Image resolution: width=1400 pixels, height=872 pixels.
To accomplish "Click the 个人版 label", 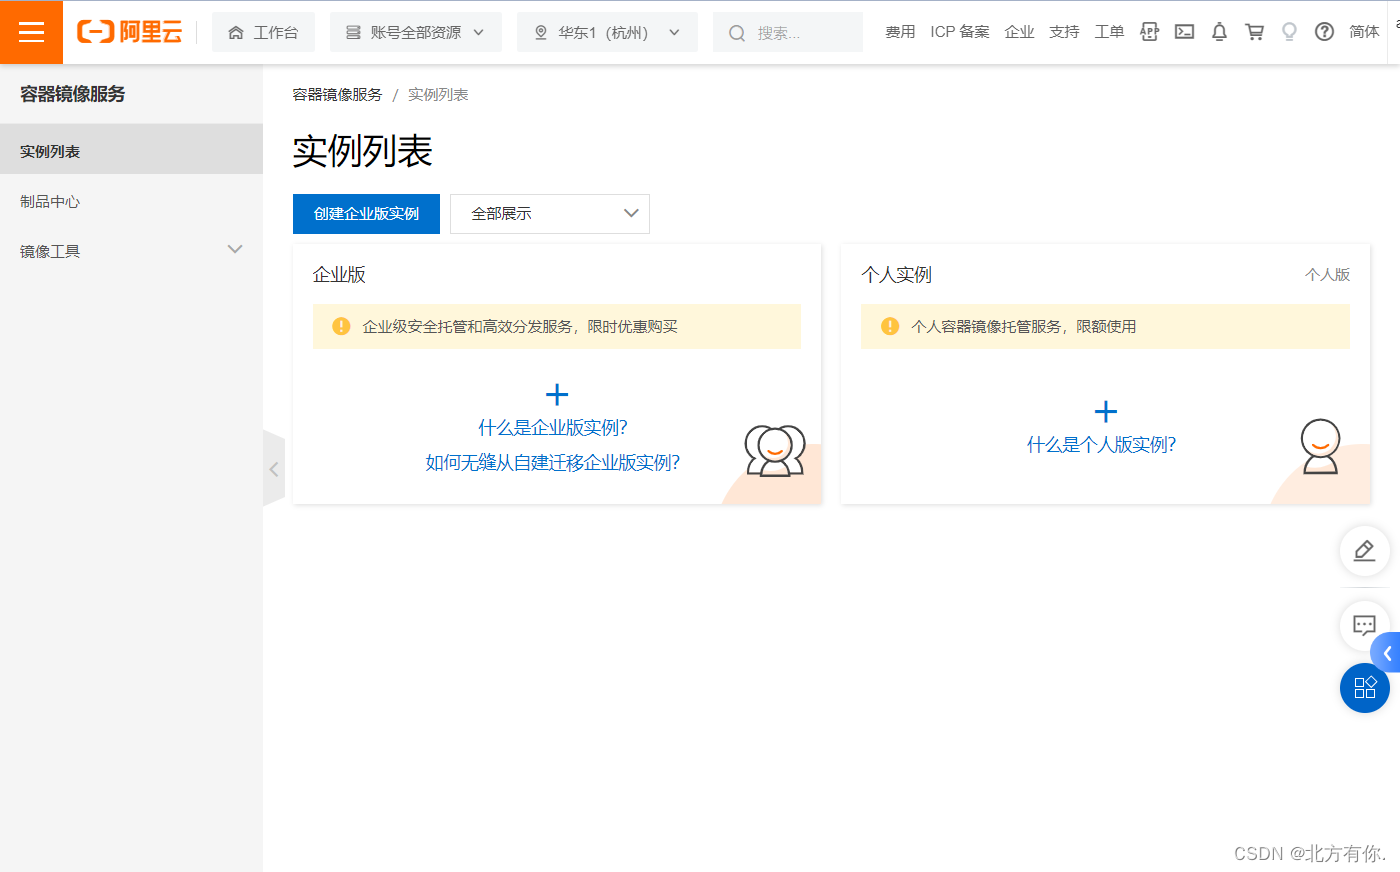I will tap(1327, 275).
